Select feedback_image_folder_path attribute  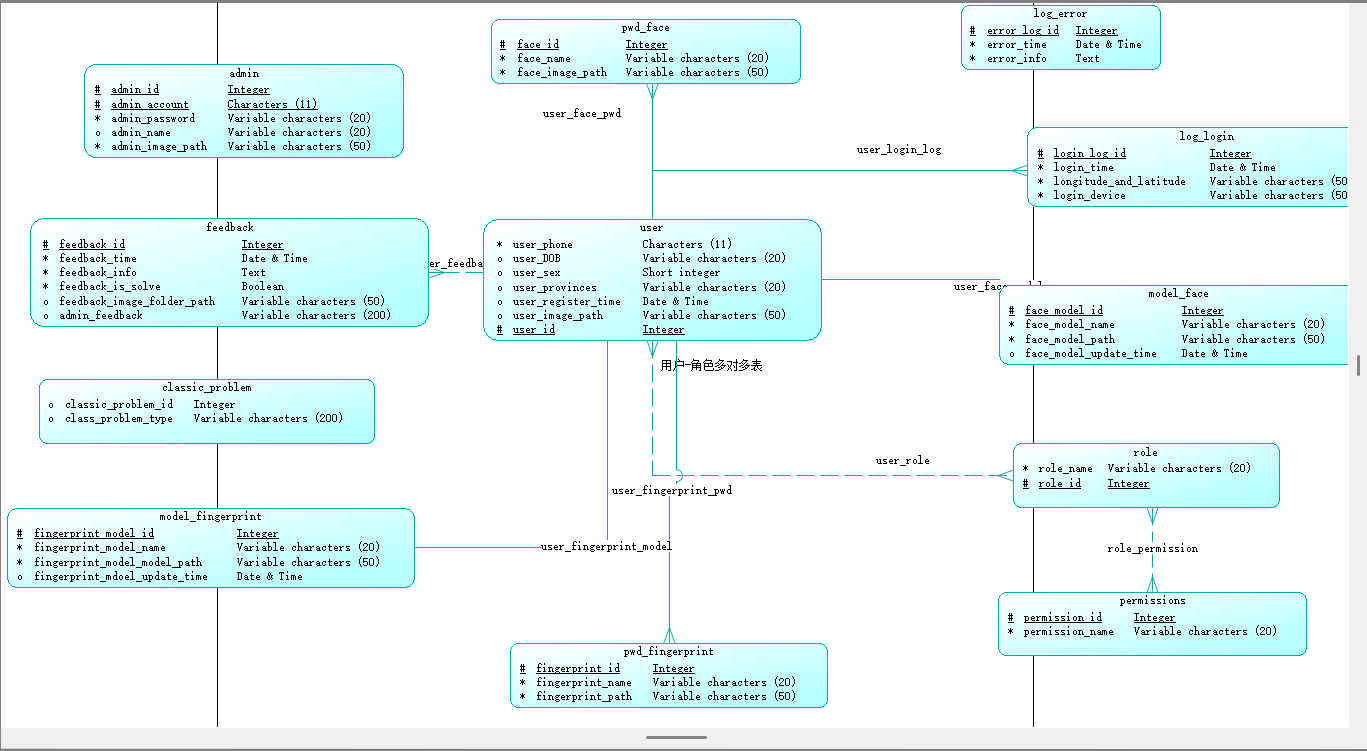137,301
